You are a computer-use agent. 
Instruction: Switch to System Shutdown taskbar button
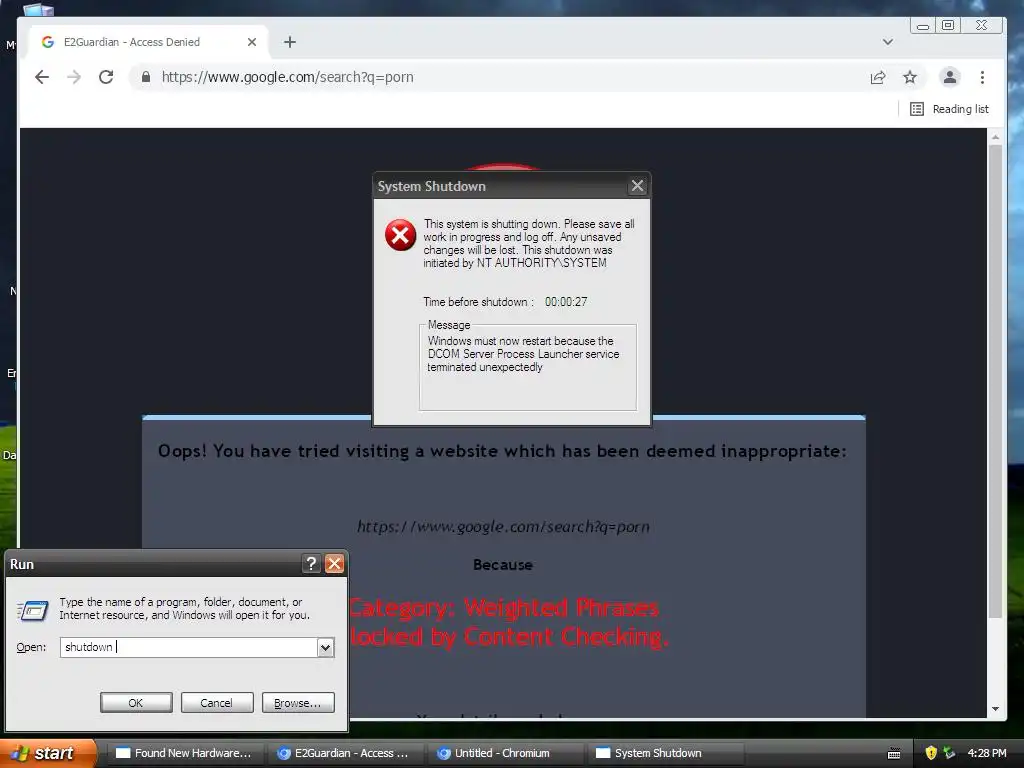coord(666,753)
